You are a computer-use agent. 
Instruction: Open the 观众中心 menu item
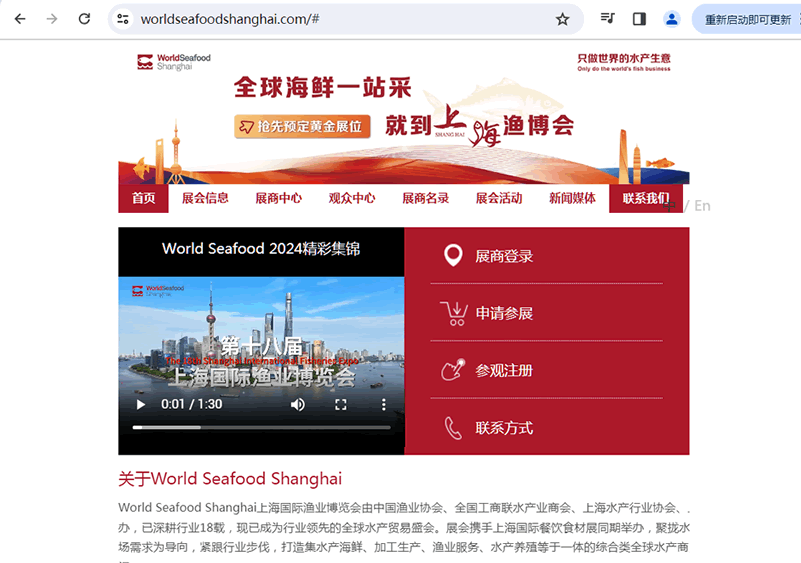[x=352, y=198]
